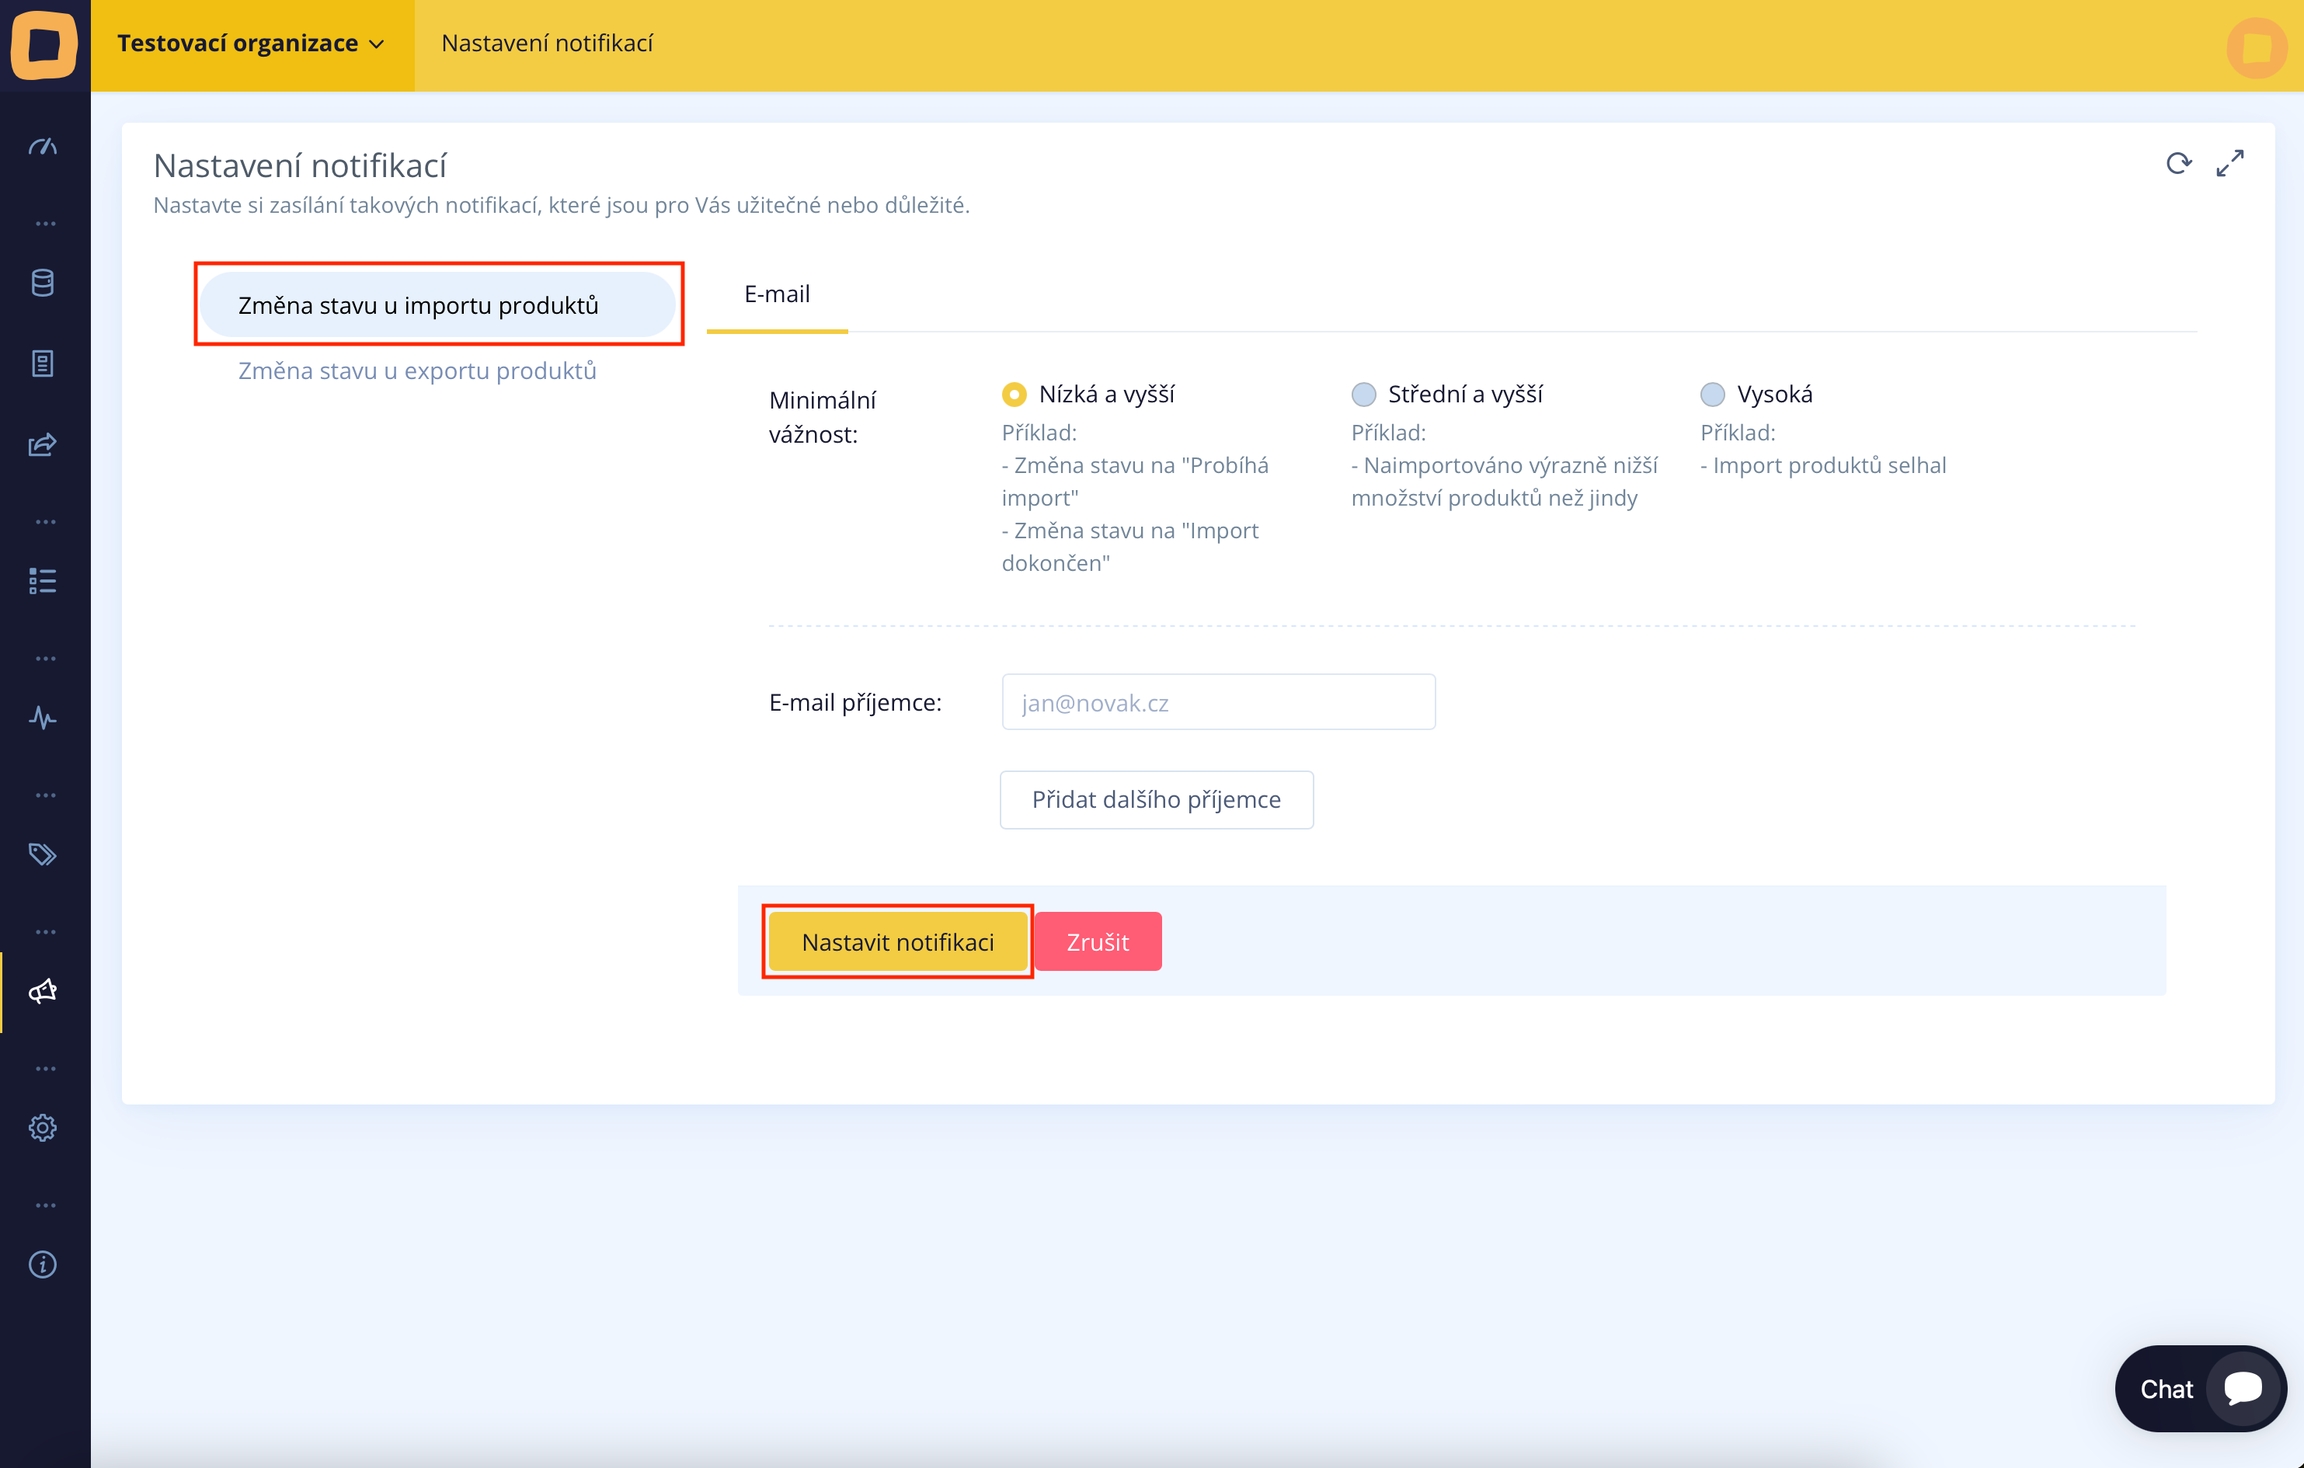Select the 'Nízká a vyšší' radio option
The height and width of the screenshot is (1468, 2304).
tap(1014, 394)
